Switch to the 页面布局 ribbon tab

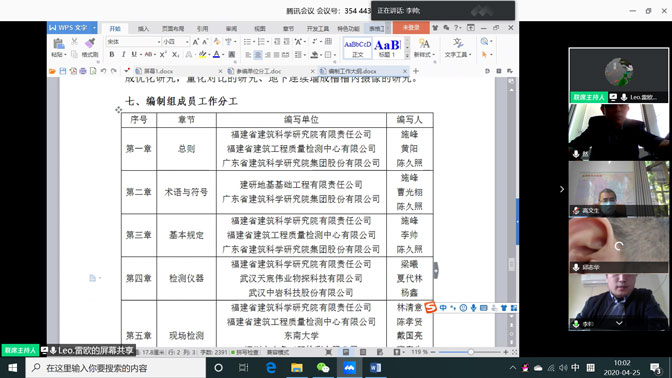pos(173,28)
